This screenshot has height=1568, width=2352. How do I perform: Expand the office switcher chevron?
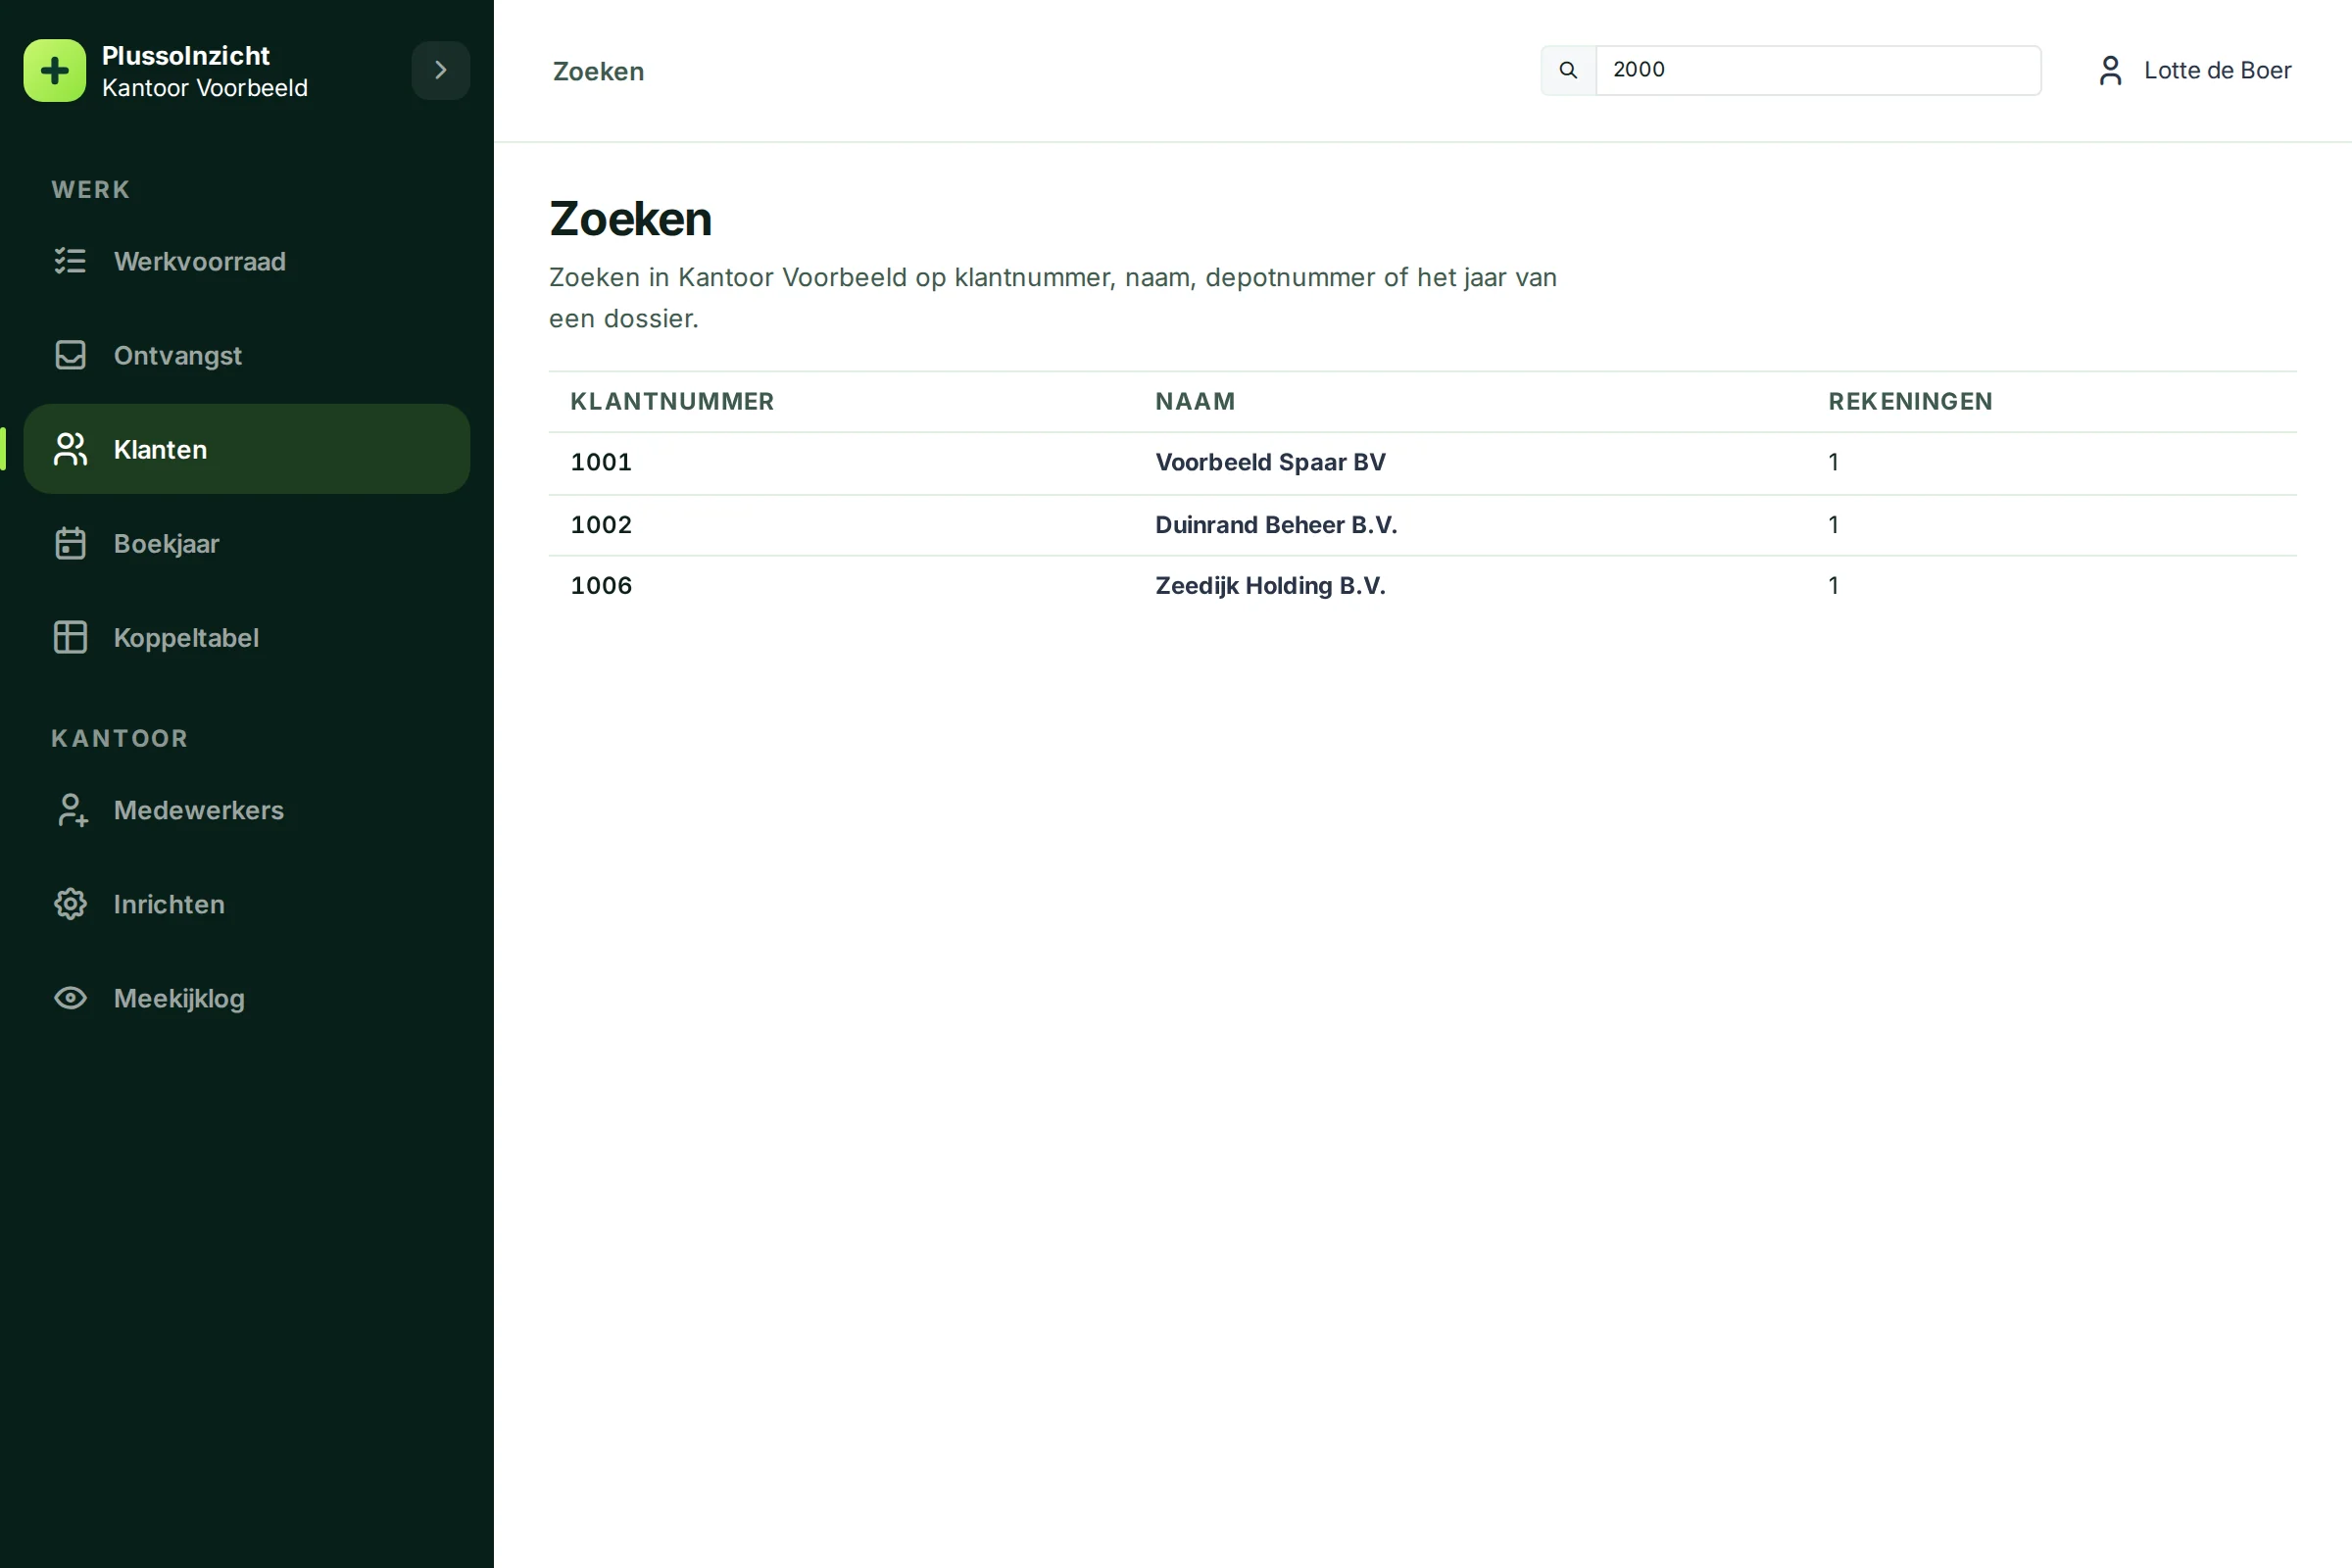(440, 71)
